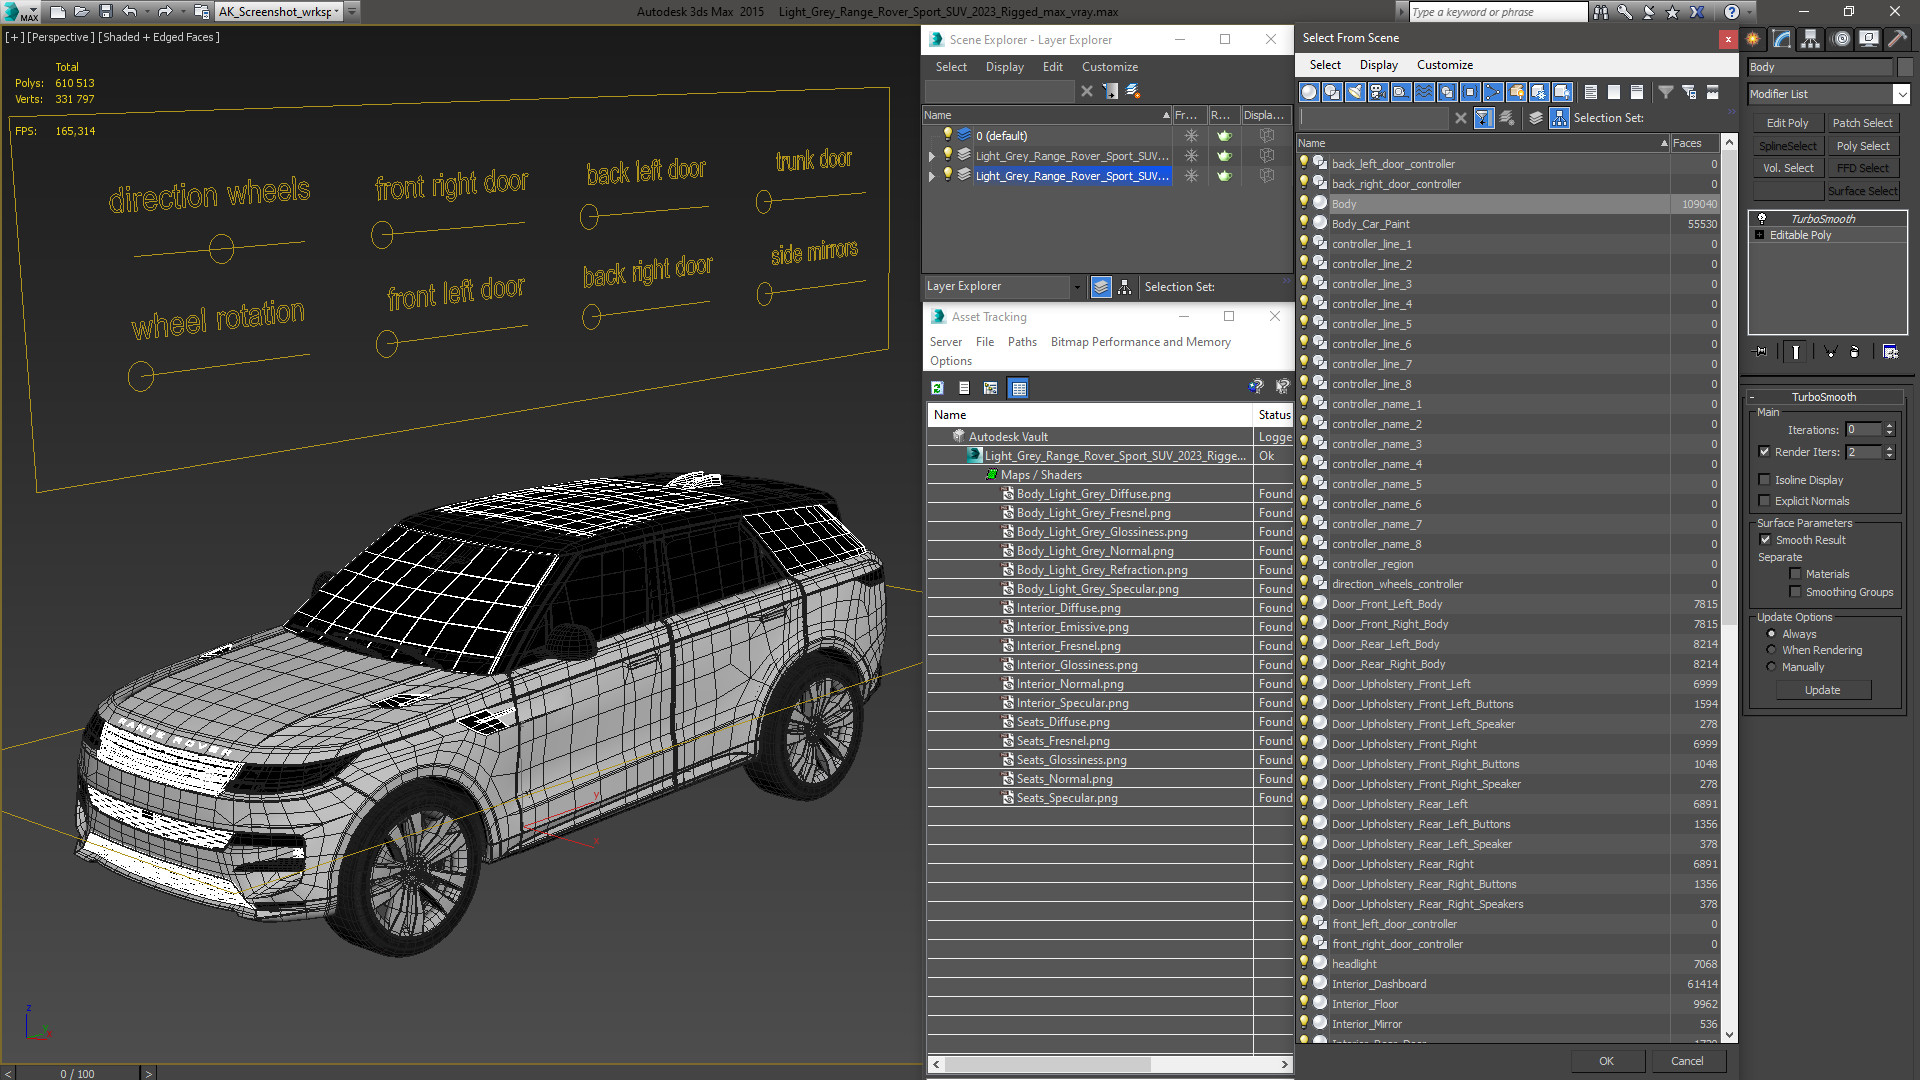Click OK in Select From Scene

click(1606, 1061)
